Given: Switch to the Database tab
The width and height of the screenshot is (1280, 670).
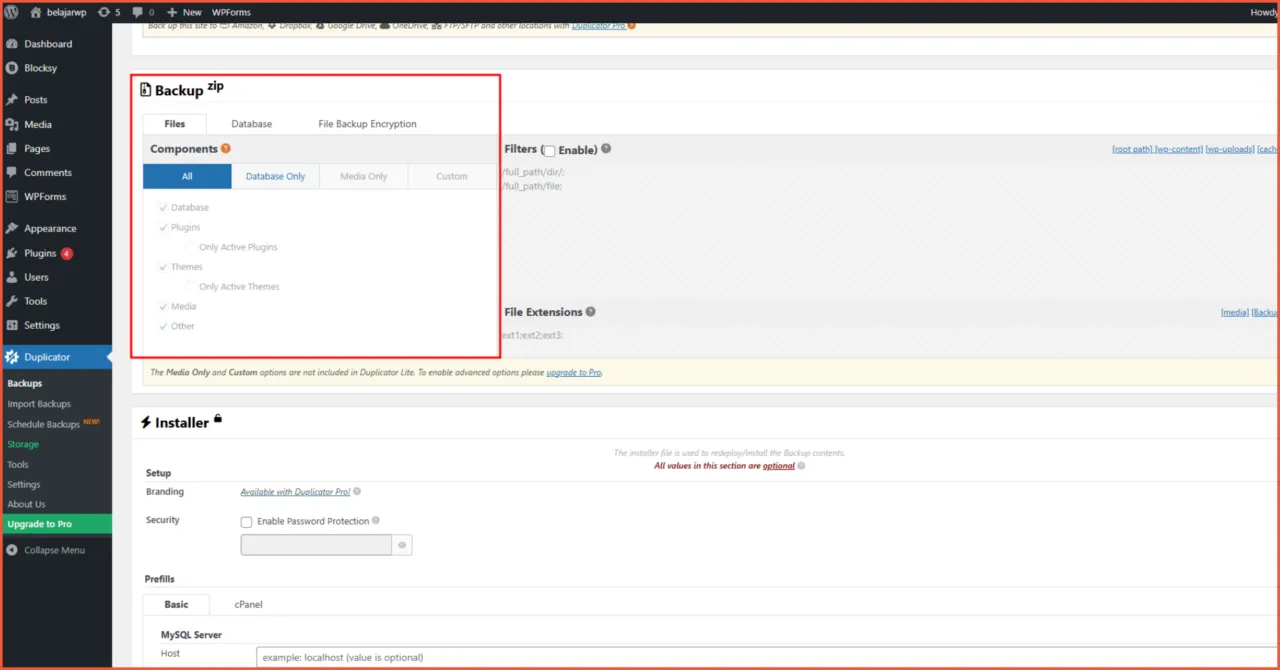Looking at the screenshot, I should pos(251,123).
